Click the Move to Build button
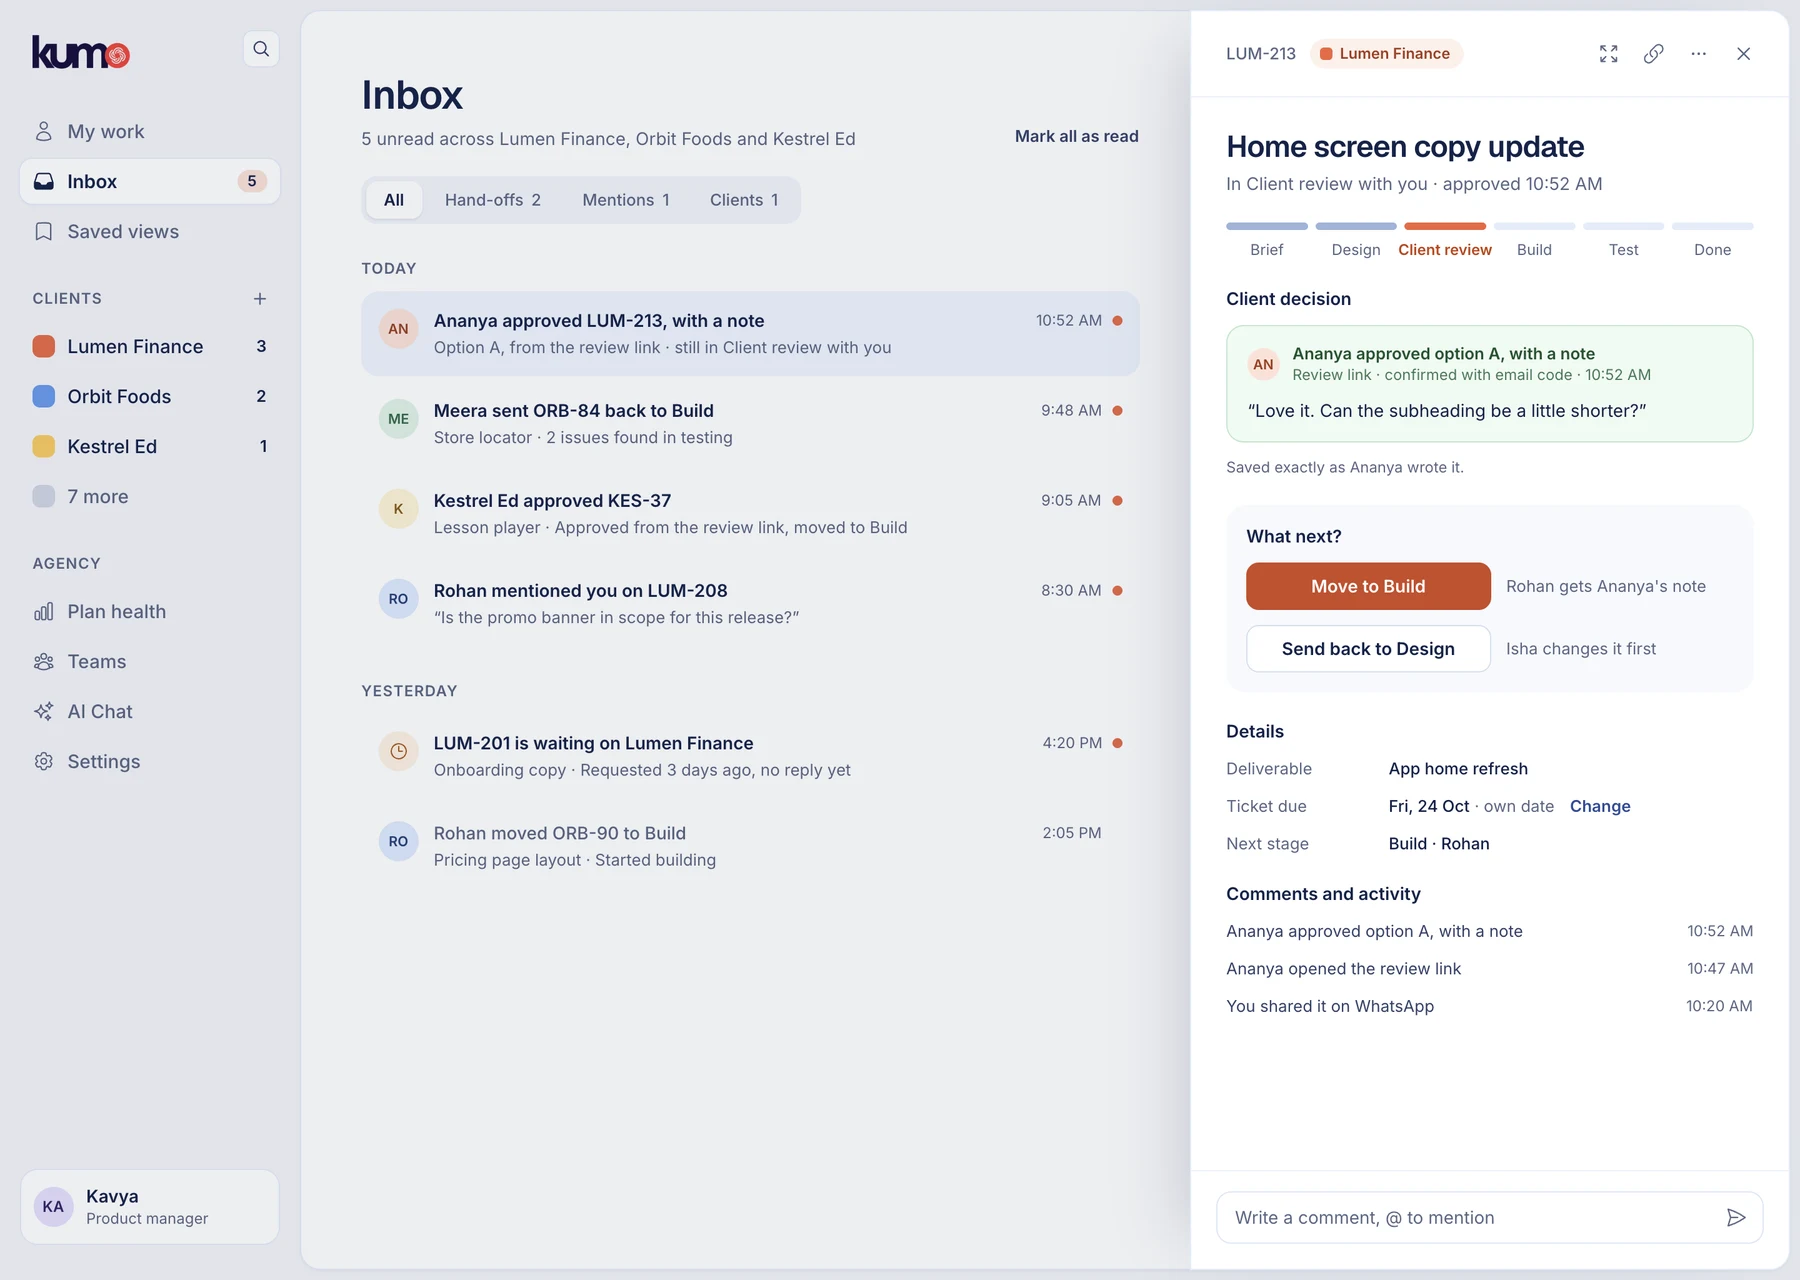The height and width of the screenshot is (1280, 1800). pos(1368,586)
